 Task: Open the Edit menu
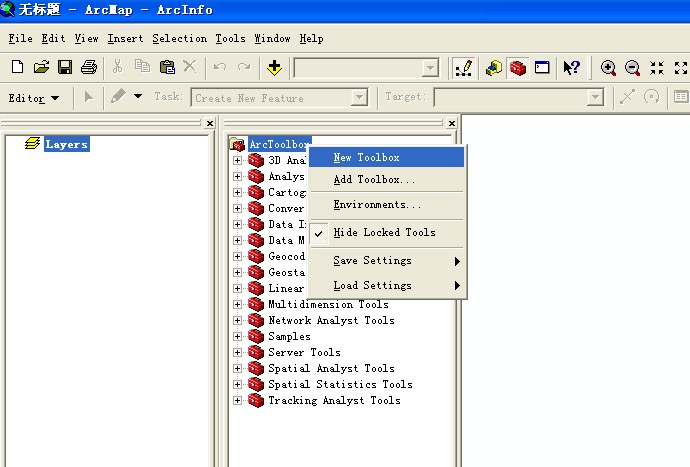[53, 39]
